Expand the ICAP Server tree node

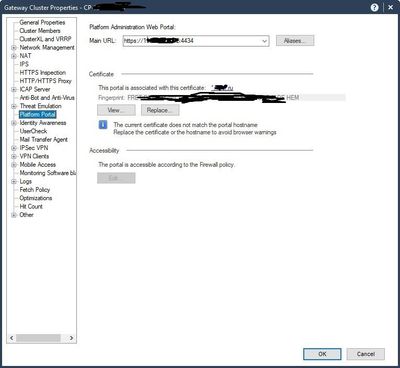coord(14,89)
